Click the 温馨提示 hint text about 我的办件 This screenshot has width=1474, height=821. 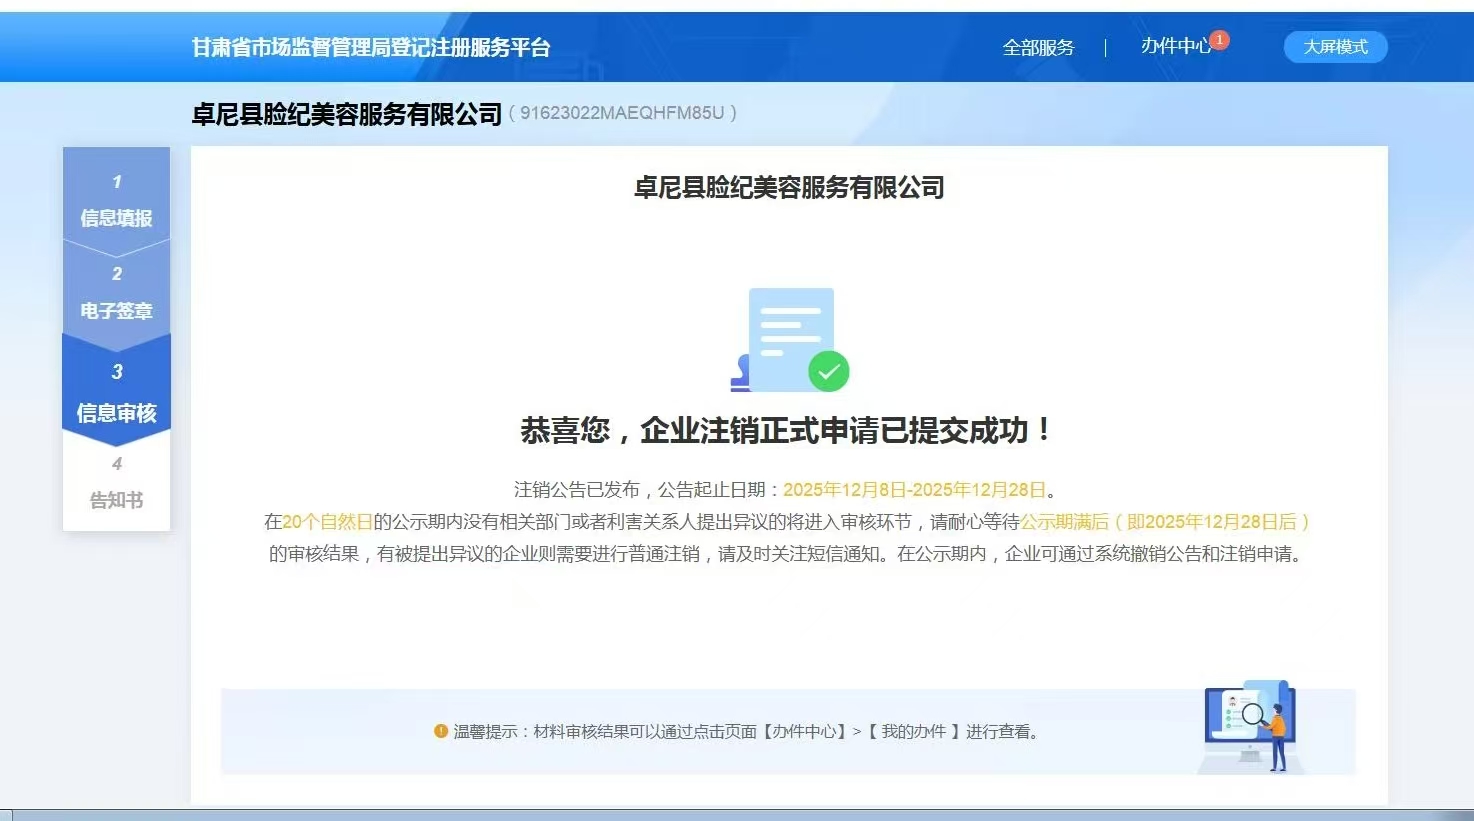[745, 732]
